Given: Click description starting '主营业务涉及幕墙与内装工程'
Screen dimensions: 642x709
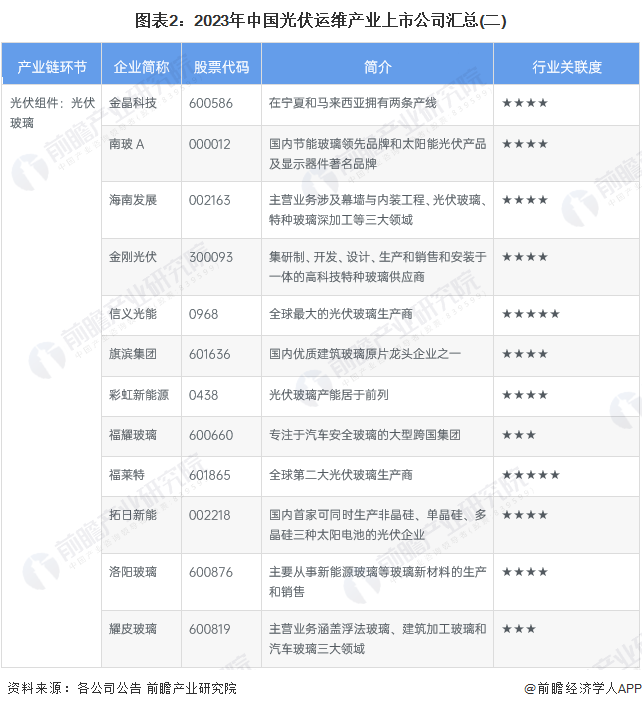Looking at the screenshot, I should (x=378, y=209).
